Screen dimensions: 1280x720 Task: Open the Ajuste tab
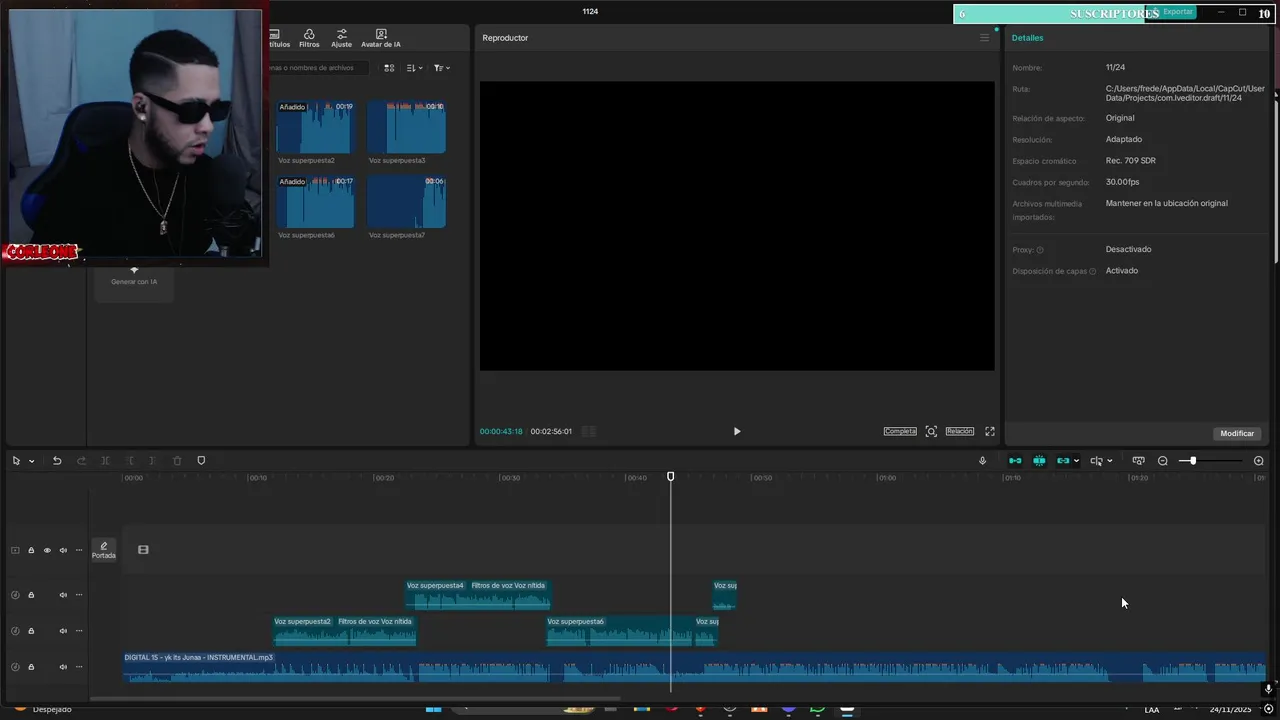click(341, 38)
